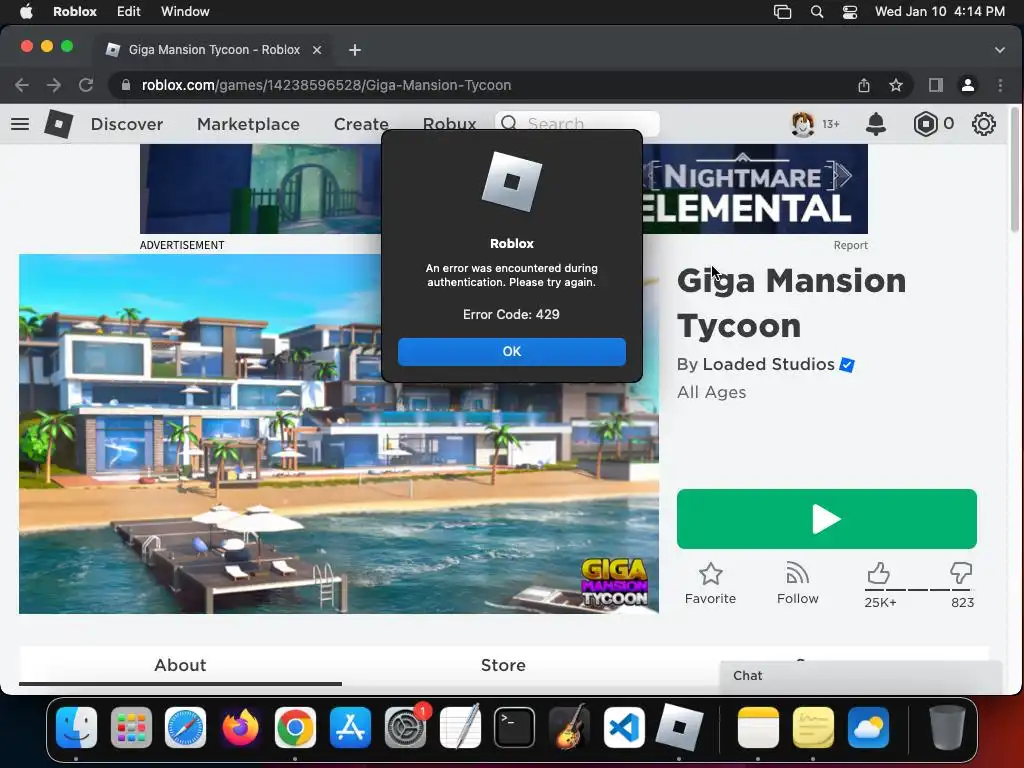Open Spotlight search in menu bar
This screenshot has width=1024, height=768.
click(816, 12)
